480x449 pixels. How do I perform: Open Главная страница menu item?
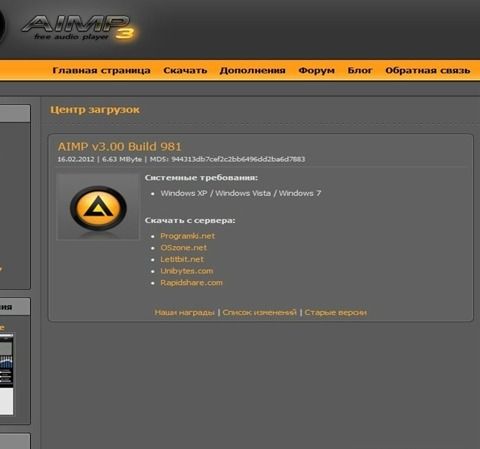[x=101, y=70]
